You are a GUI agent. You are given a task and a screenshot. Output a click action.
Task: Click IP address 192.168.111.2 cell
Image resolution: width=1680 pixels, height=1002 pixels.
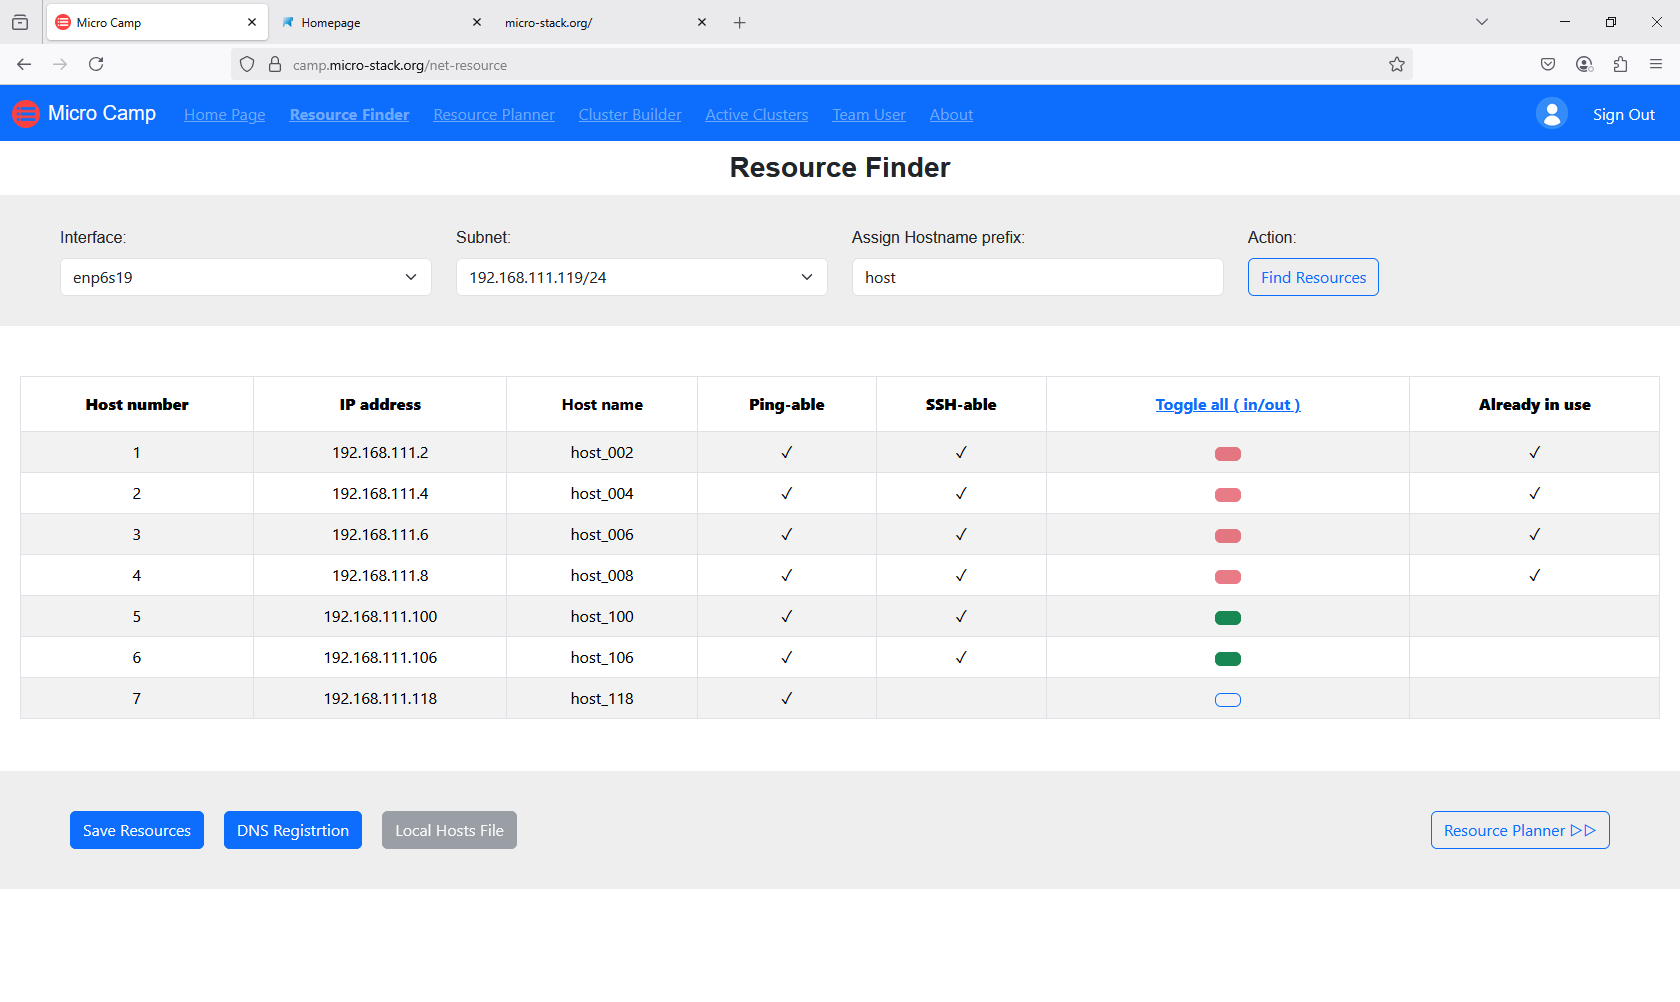click(380, 453)
